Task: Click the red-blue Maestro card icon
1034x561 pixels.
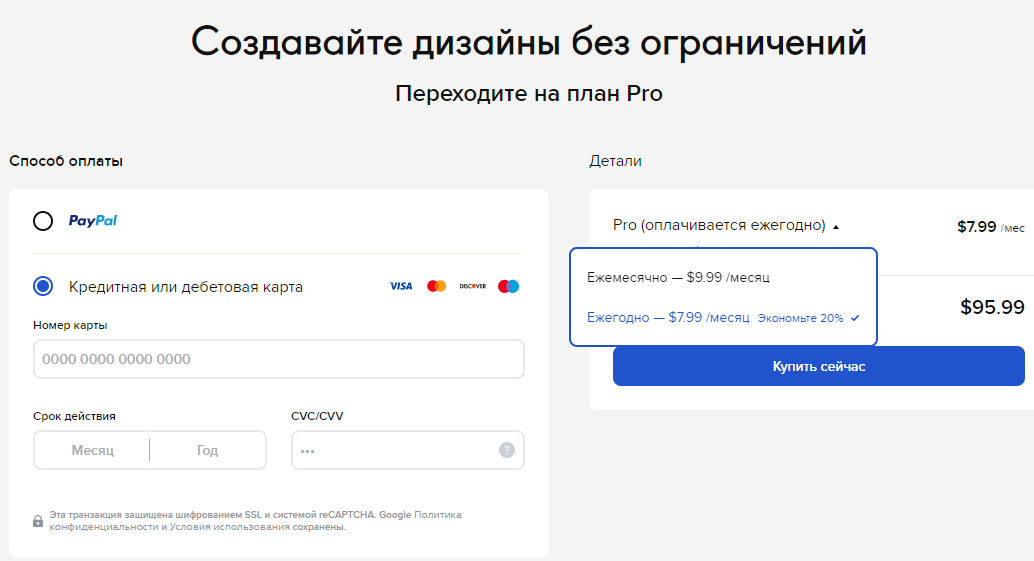Action: [508, 286]
